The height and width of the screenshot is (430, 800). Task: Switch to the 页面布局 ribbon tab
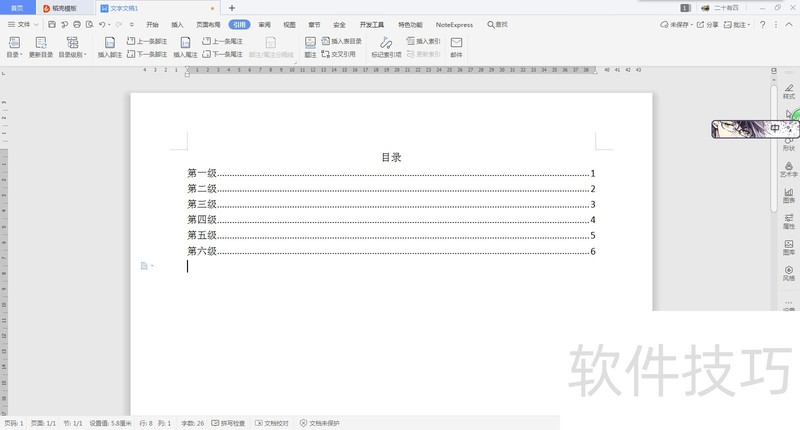(208, 24)
